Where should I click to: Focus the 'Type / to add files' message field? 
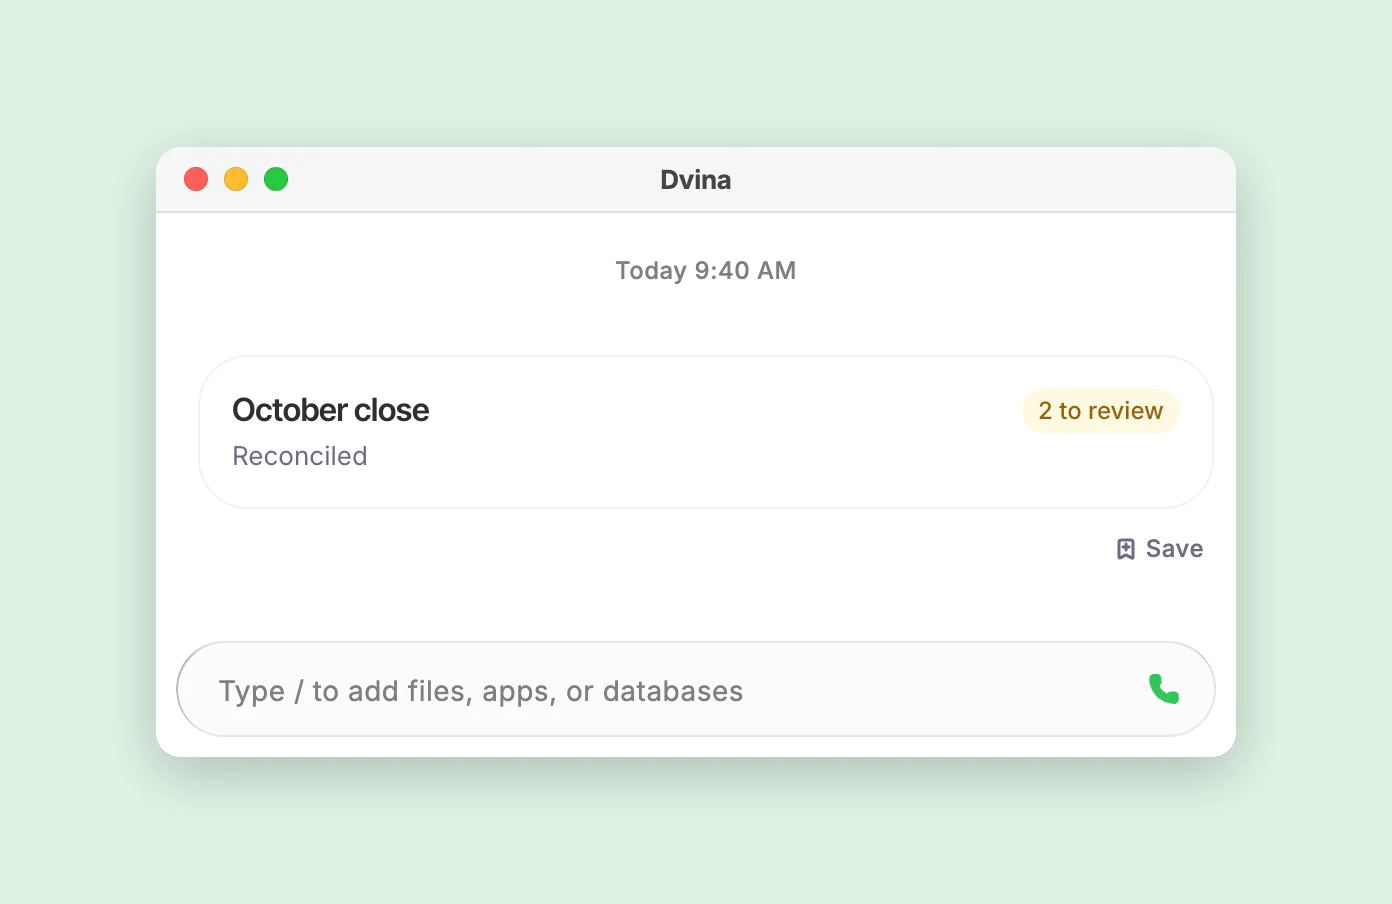point(696,690)
